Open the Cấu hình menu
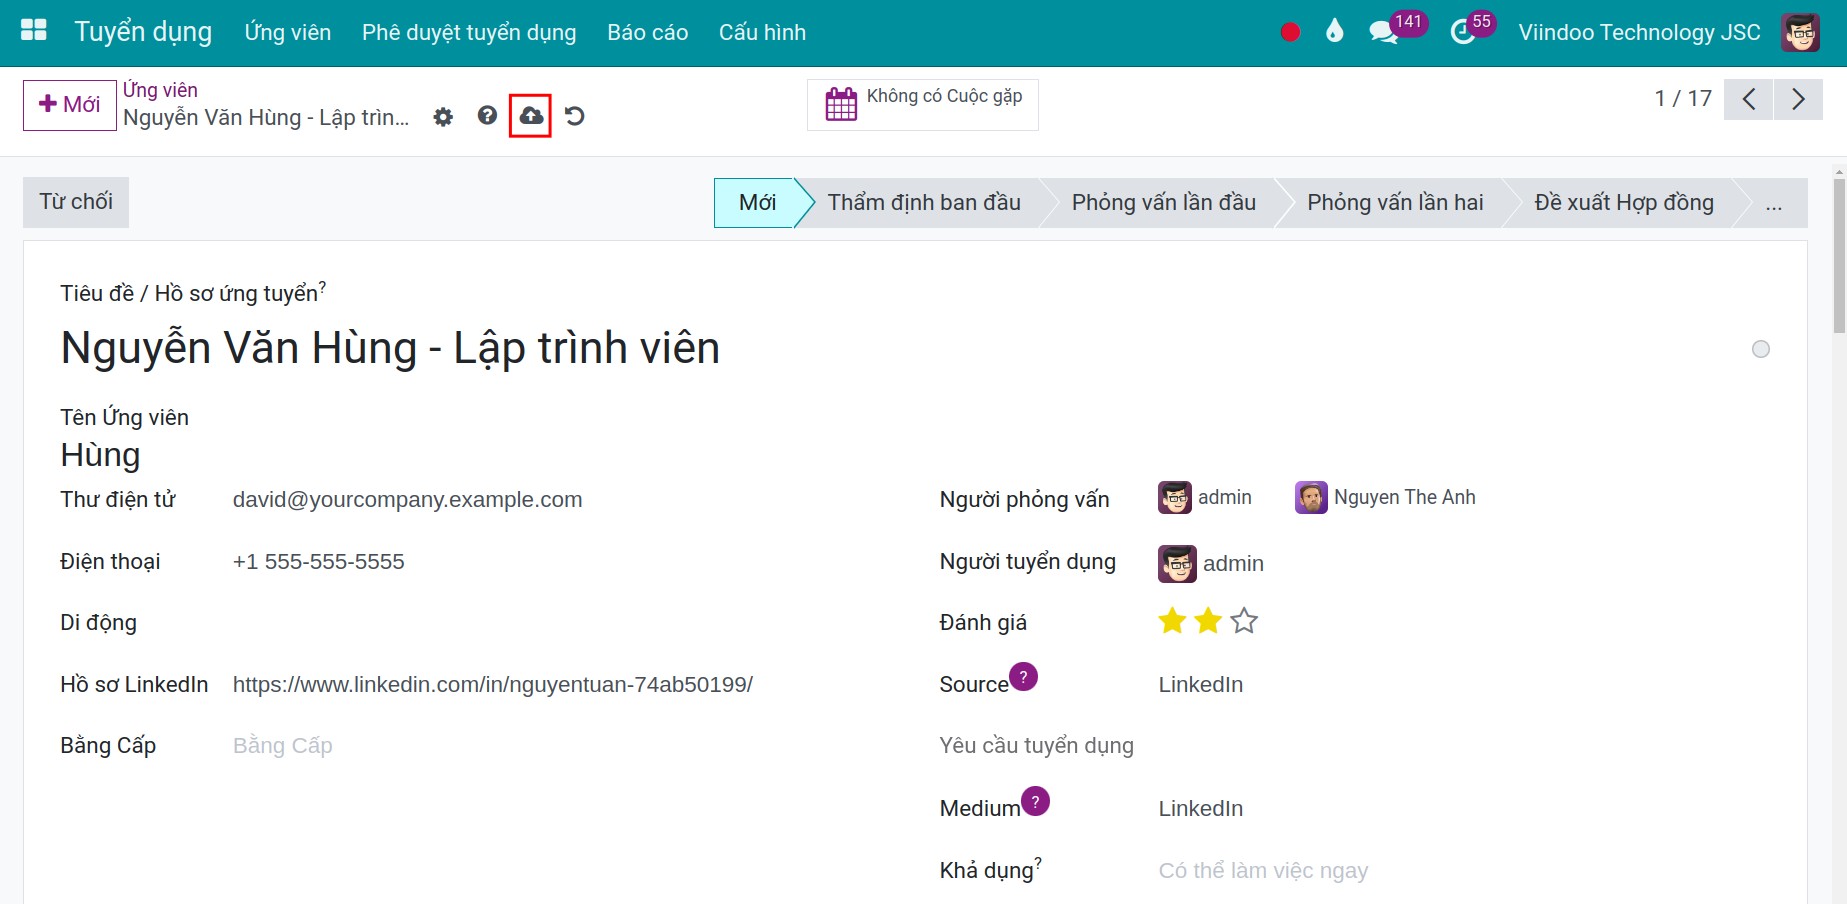Screen dimensions: 1847x904 point(762,32)
